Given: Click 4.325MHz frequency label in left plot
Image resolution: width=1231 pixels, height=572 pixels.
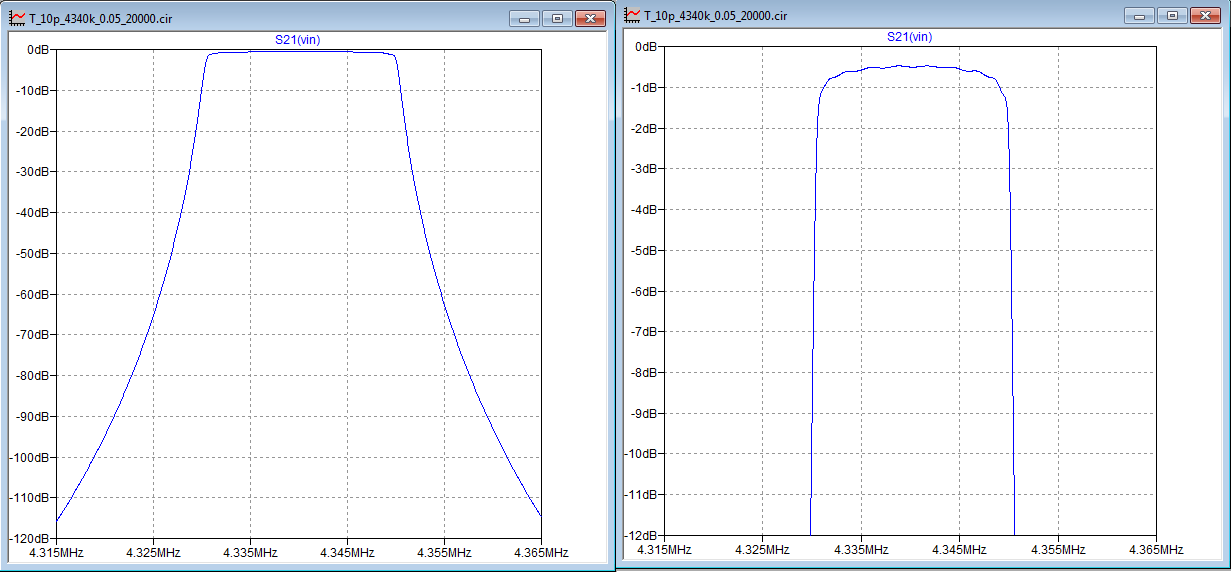Looking at the screenshot, I should (x=153, y=552).
